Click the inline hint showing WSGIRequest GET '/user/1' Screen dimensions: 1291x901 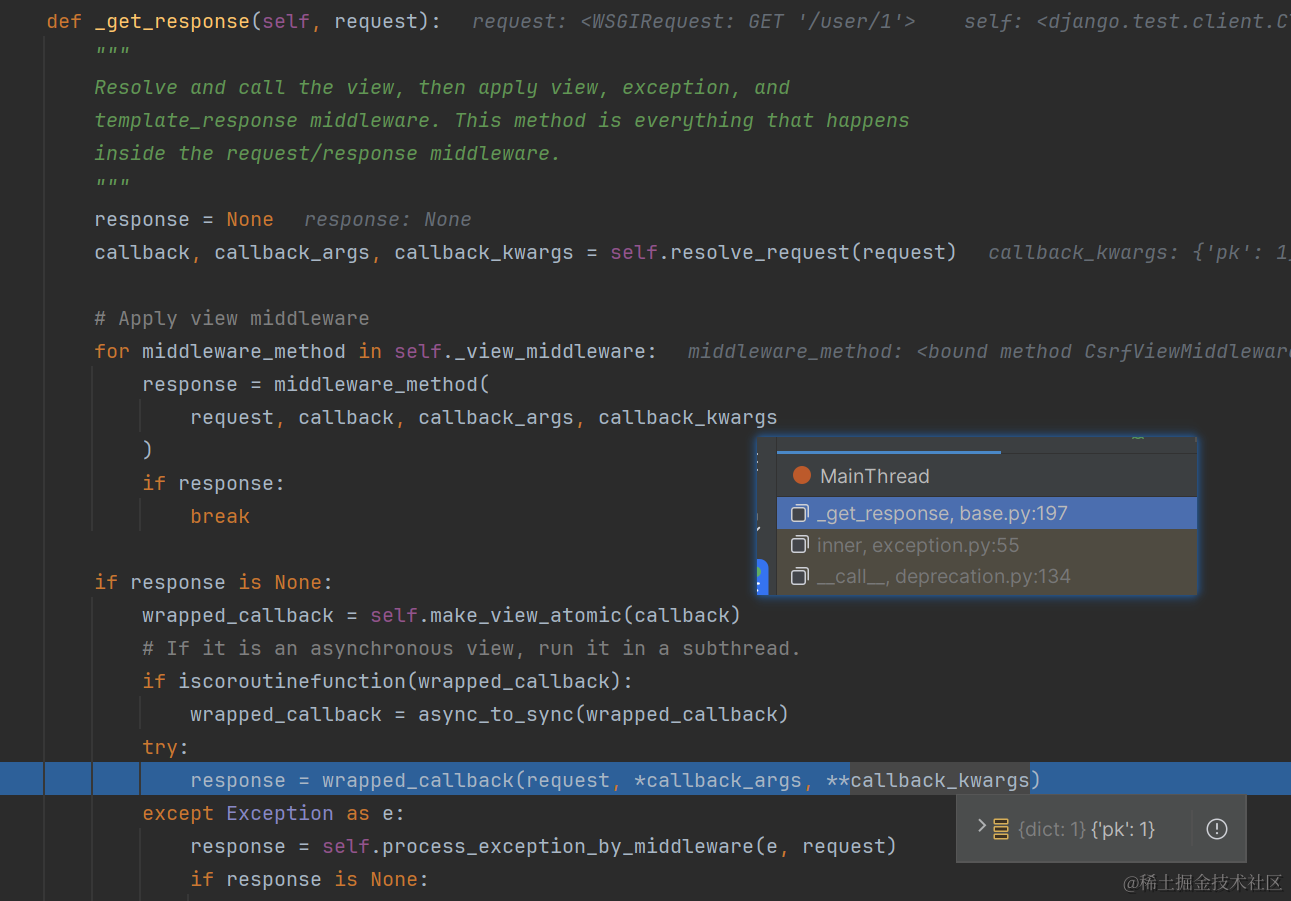click(693, 21)
